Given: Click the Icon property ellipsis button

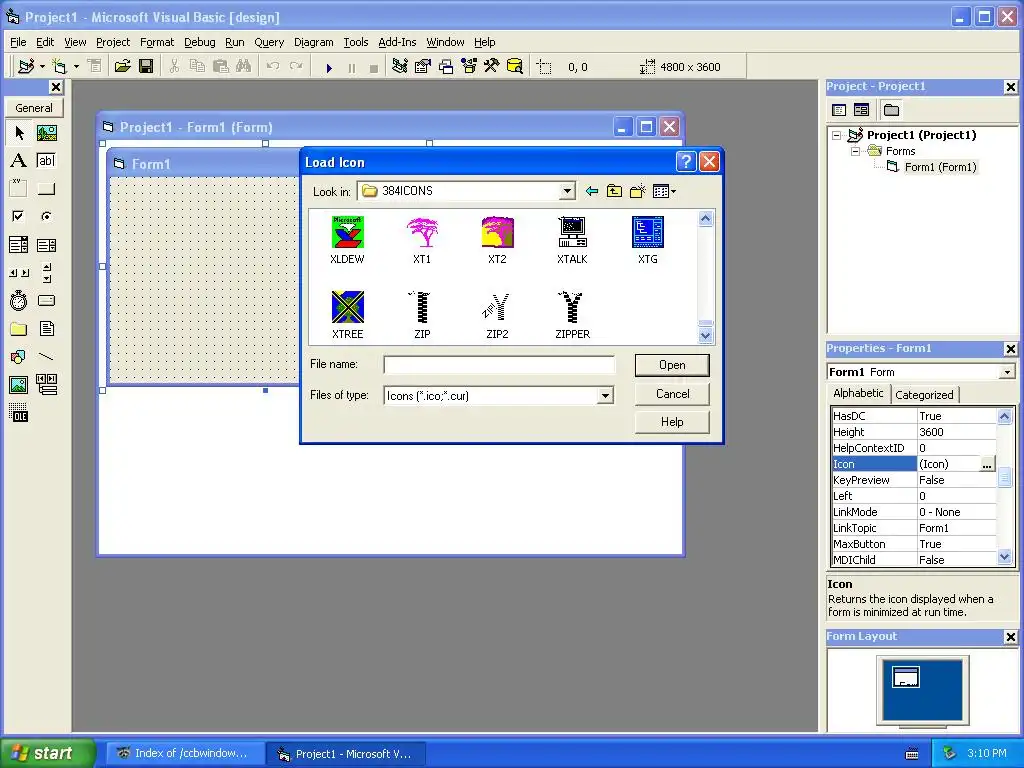Looking at the screenshot, I should tap(987, 464).
